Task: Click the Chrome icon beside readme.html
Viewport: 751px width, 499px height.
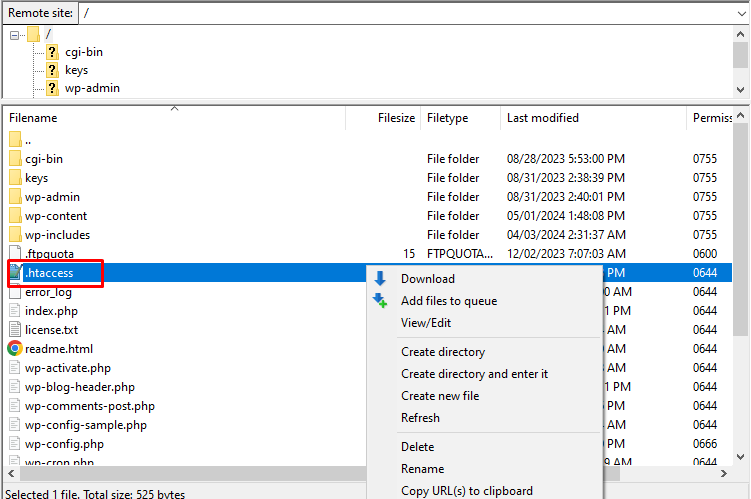Action: click(x=15, y=349)
